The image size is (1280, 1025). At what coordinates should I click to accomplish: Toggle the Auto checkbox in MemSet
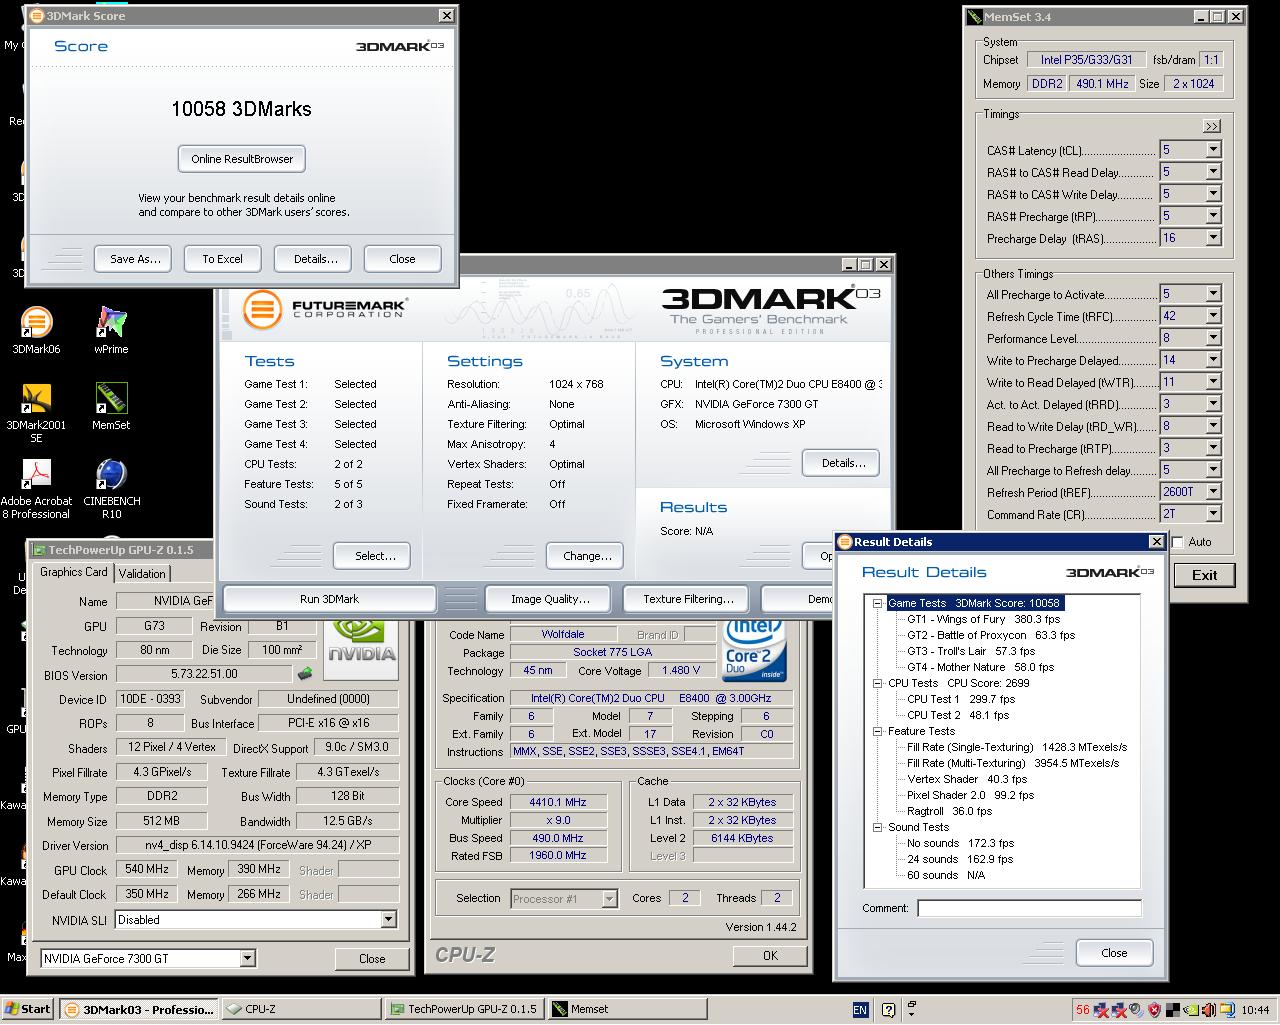(x=1178, y=542)
